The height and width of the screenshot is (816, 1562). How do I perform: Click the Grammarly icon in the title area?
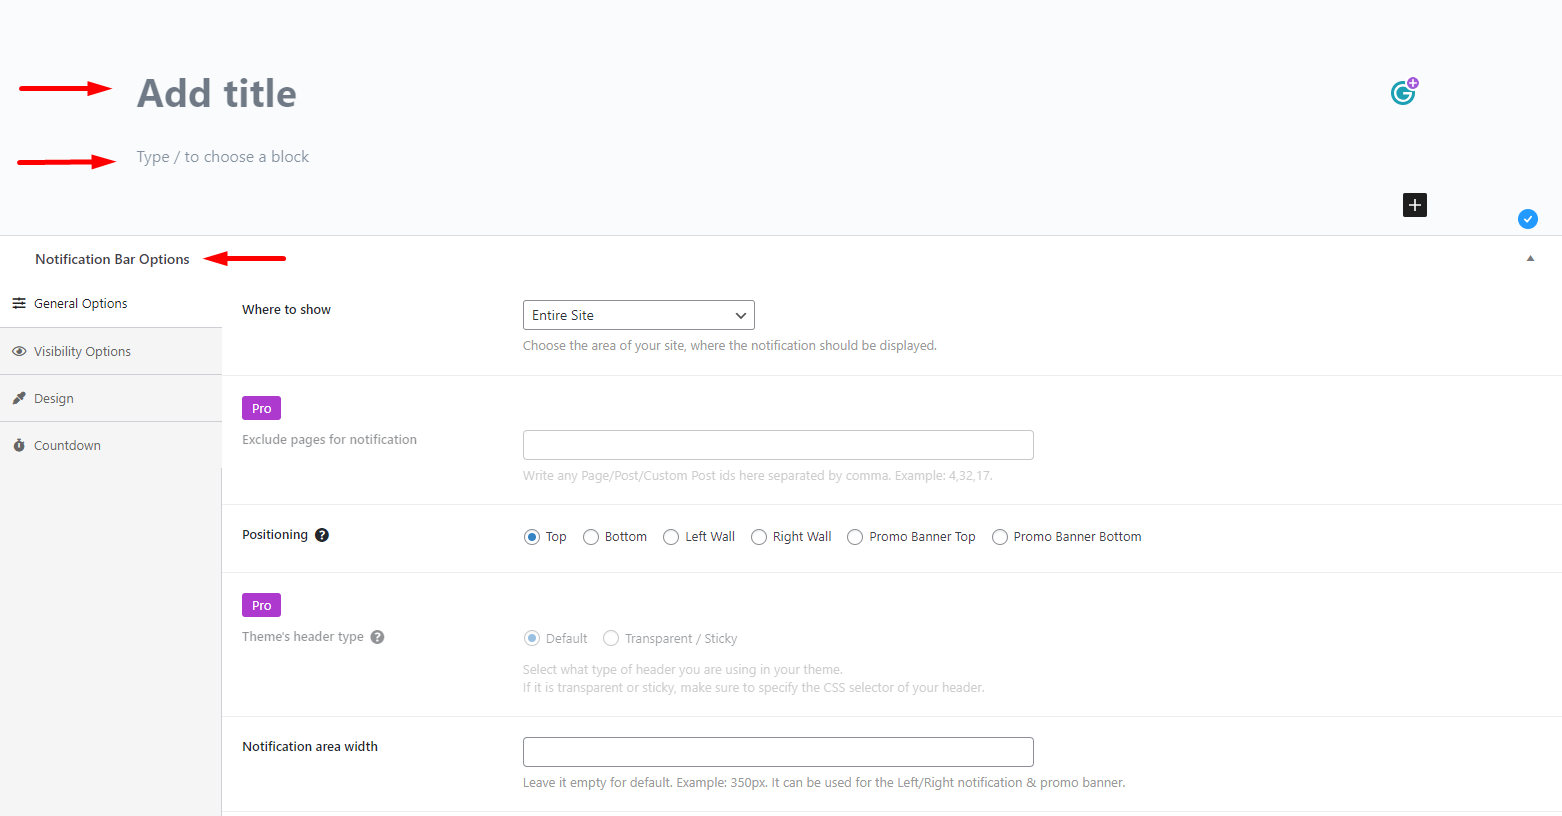pyautogui.click(x=1403, y=92)
